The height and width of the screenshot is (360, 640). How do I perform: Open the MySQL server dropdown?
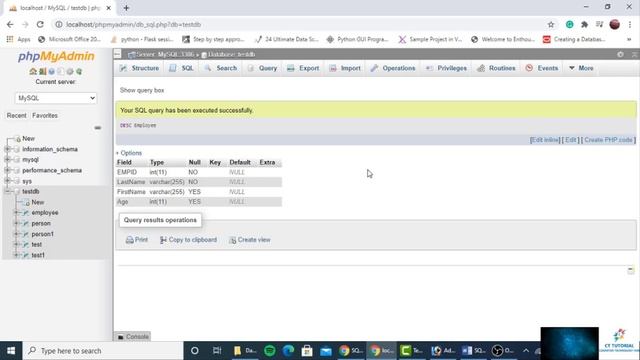pos(56,98)
